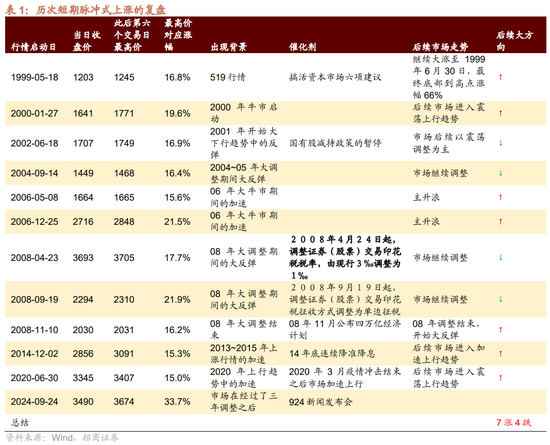This screenshot has height=445, width=550.
Task: Click the column header 催化剂
Action: coord(302,47)
